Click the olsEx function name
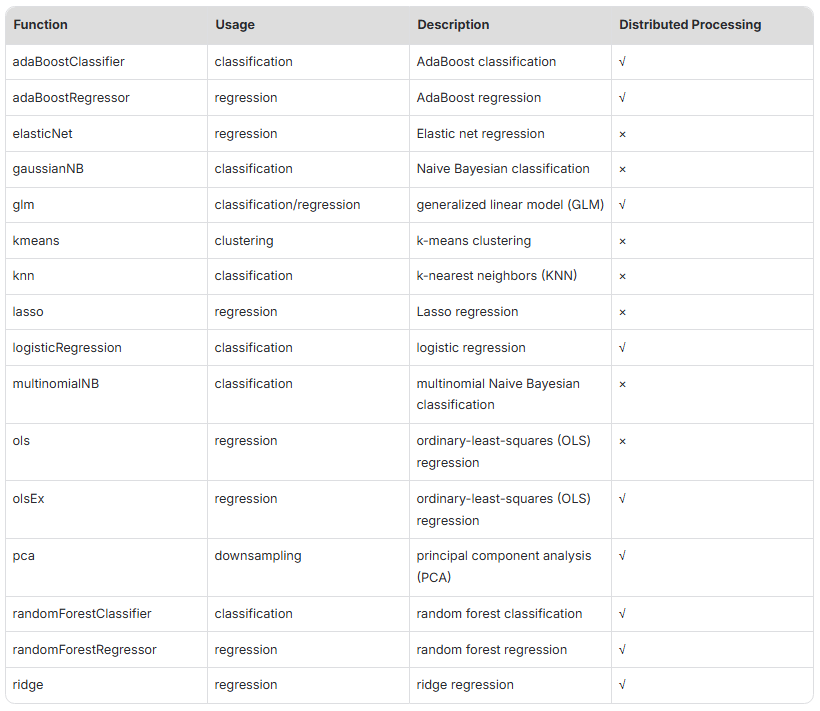This screenshot has width=820, height=711. tap(28, 499)
